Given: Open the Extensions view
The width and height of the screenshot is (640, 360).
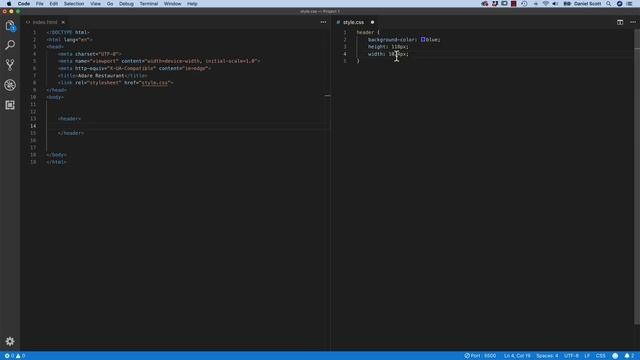Looking at the screenshot, I should (x=10, y=105).
